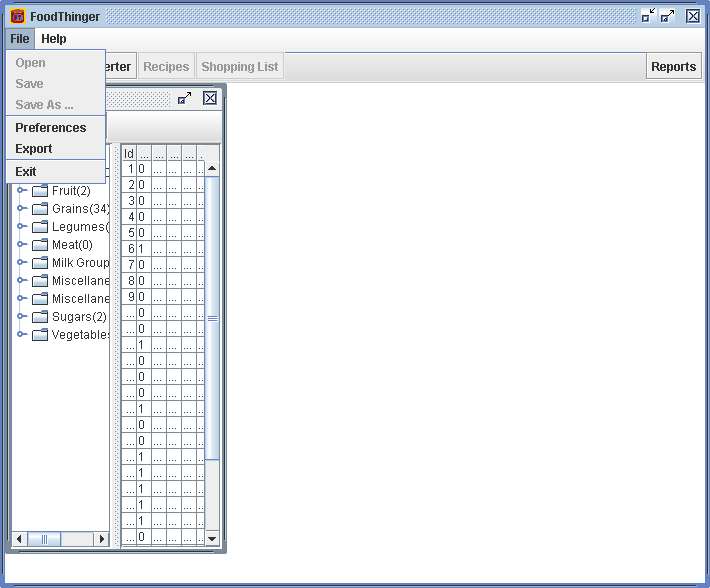
Task: Choose Preferences from the File menu
Action: coord(51,128)
